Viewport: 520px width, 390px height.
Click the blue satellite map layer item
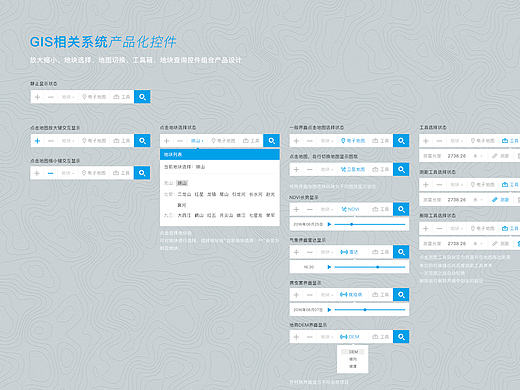(x=353, y=169)
